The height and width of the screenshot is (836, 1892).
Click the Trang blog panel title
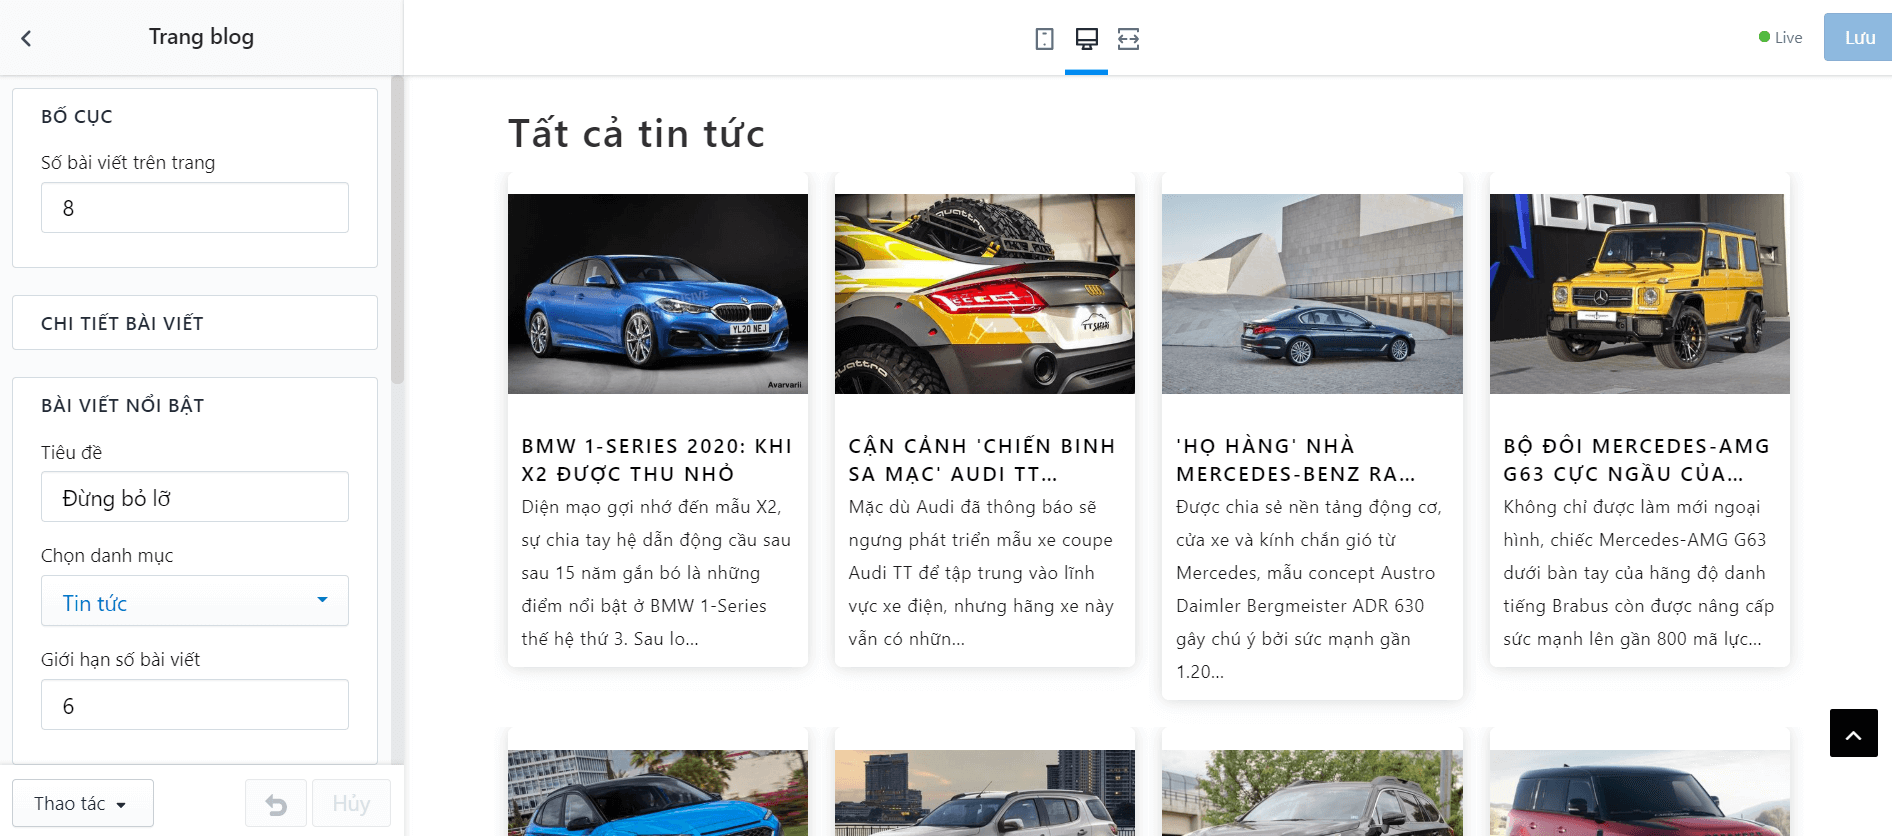[202, 37]
